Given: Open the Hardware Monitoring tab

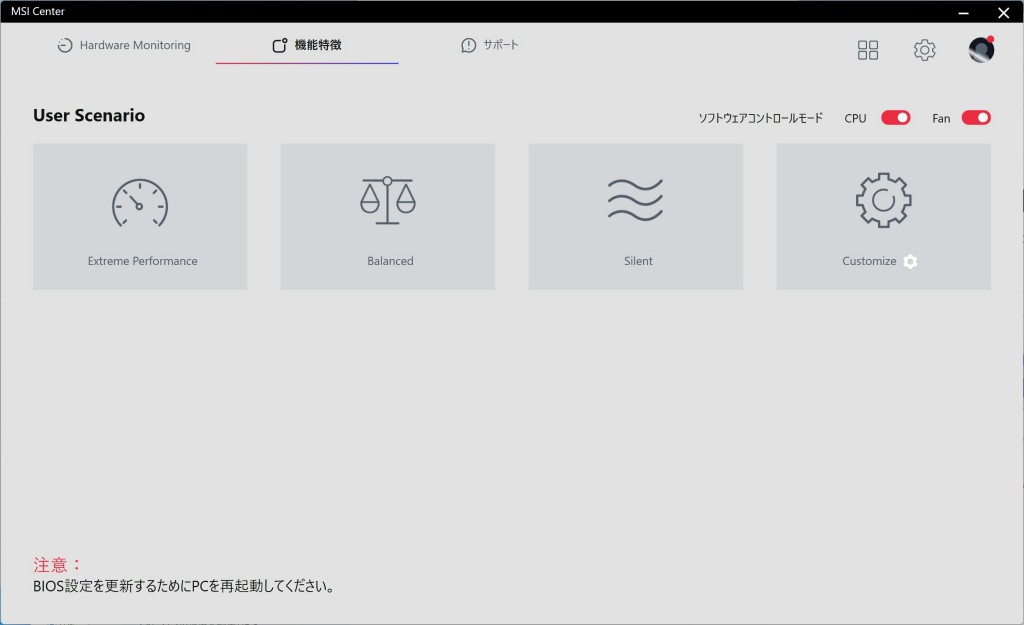Looking at the screenshot, I should point(124,45).
